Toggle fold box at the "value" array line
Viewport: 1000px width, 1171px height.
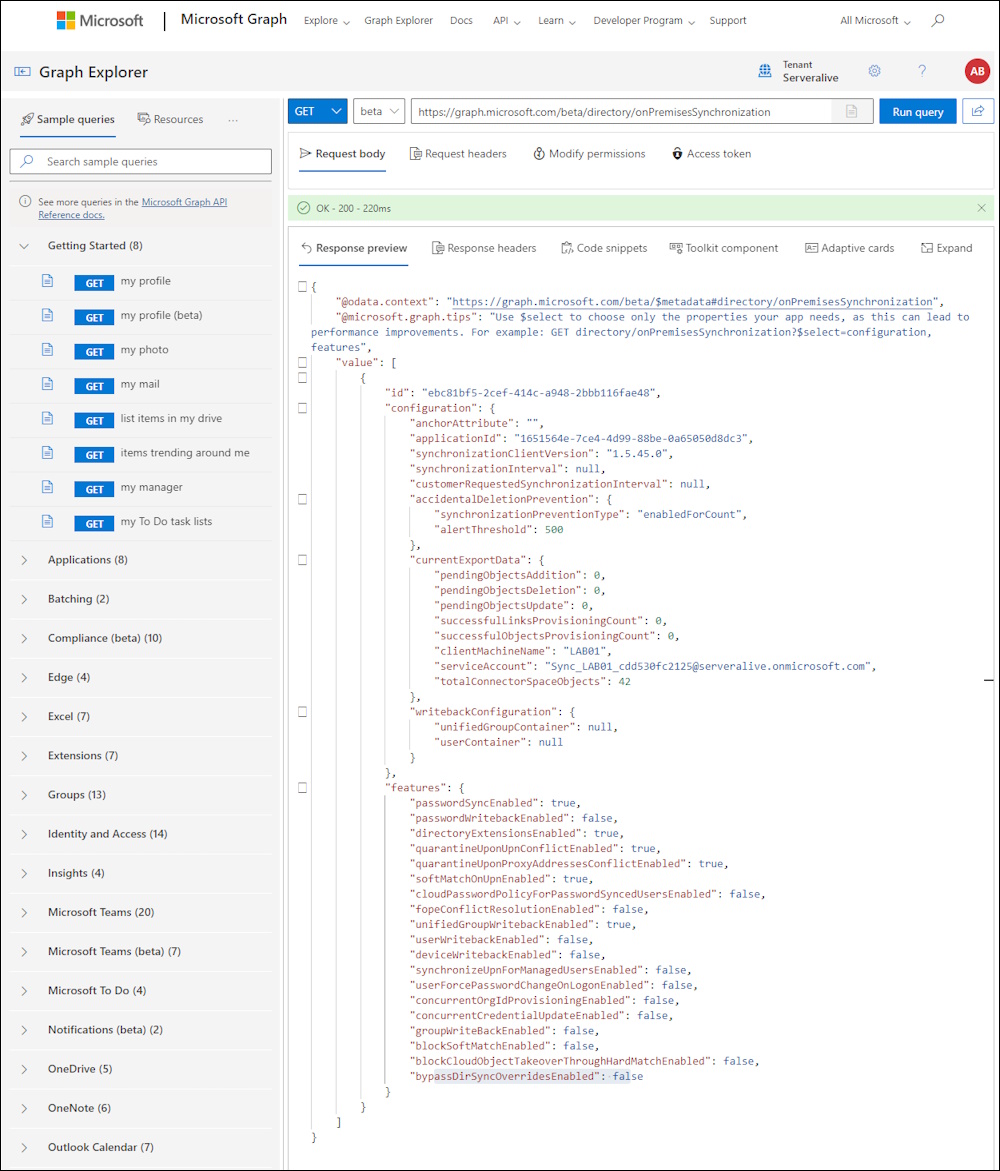pyautogui.click(x=302, y=362)
